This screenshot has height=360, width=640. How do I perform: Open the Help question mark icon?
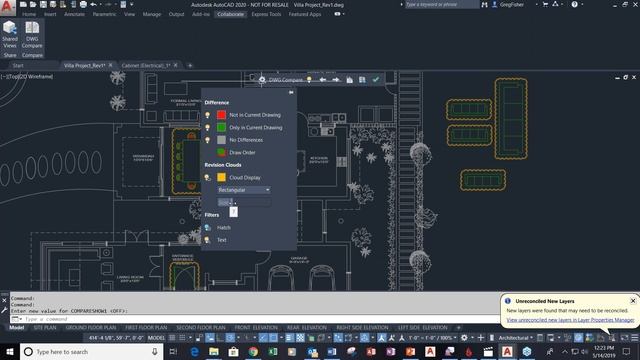pyautogui.click(x=574, y=4)
